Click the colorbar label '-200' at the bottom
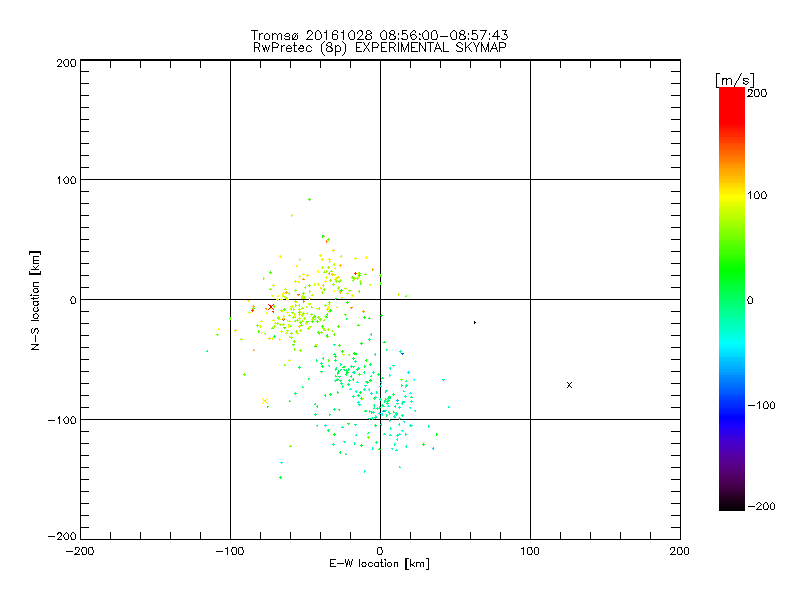The height and width of the screenshot is (600, 800). click(761, 506)
